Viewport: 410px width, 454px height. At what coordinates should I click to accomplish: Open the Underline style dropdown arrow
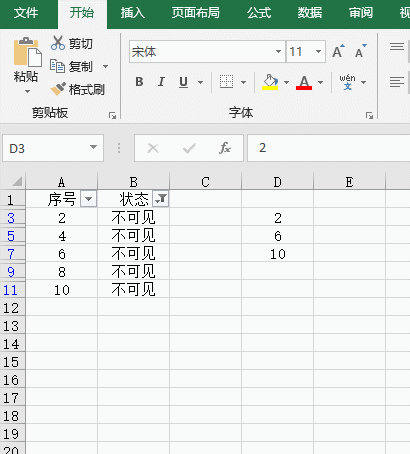(200, 82)
